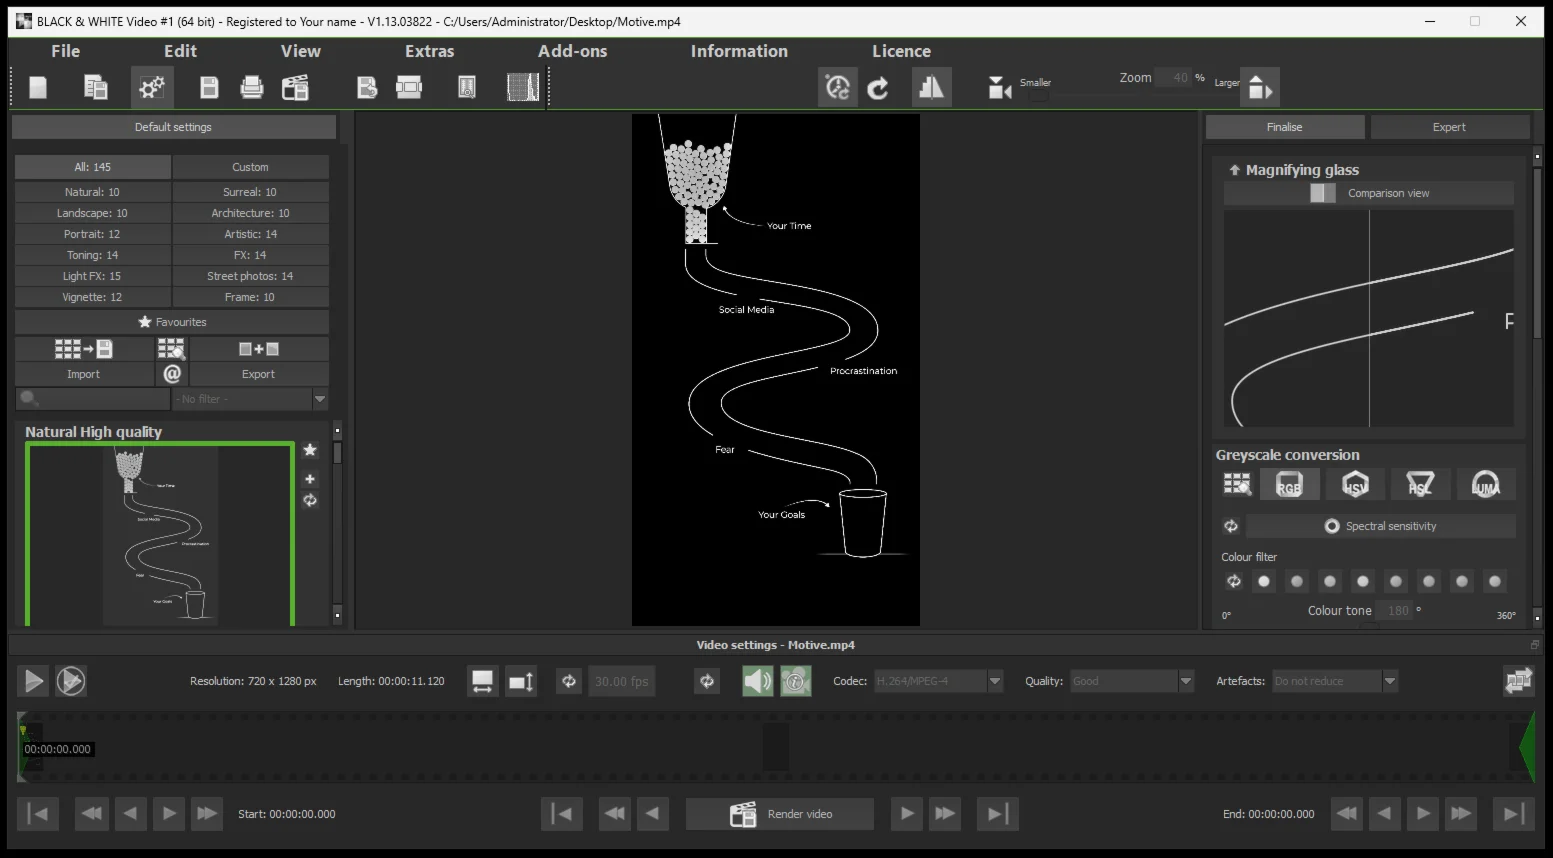The width and height of the screenshot is (1553, 858).
Task: Add preset to favourites with star icon
Action: click(310, 450)
